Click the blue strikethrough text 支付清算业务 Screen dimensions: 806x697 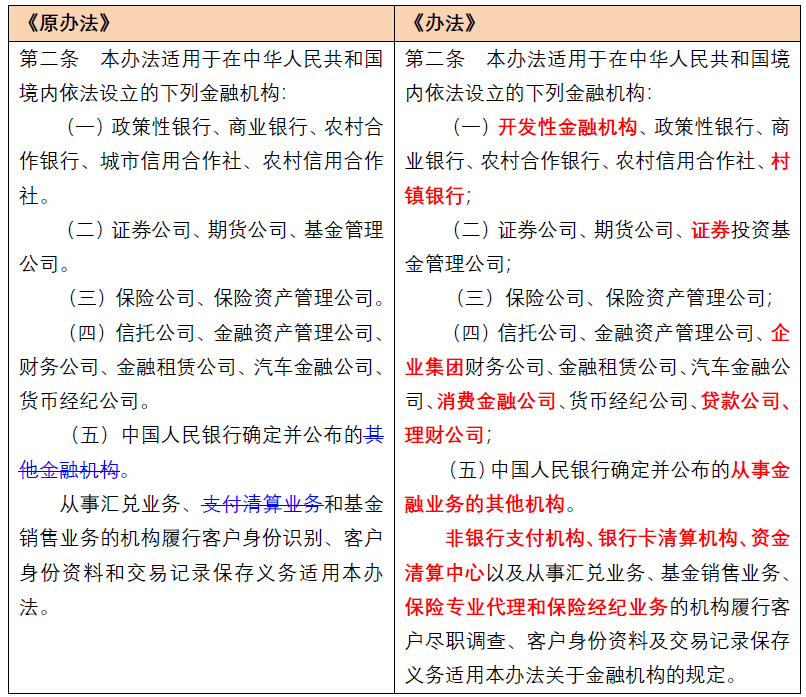tap(262, 503)
